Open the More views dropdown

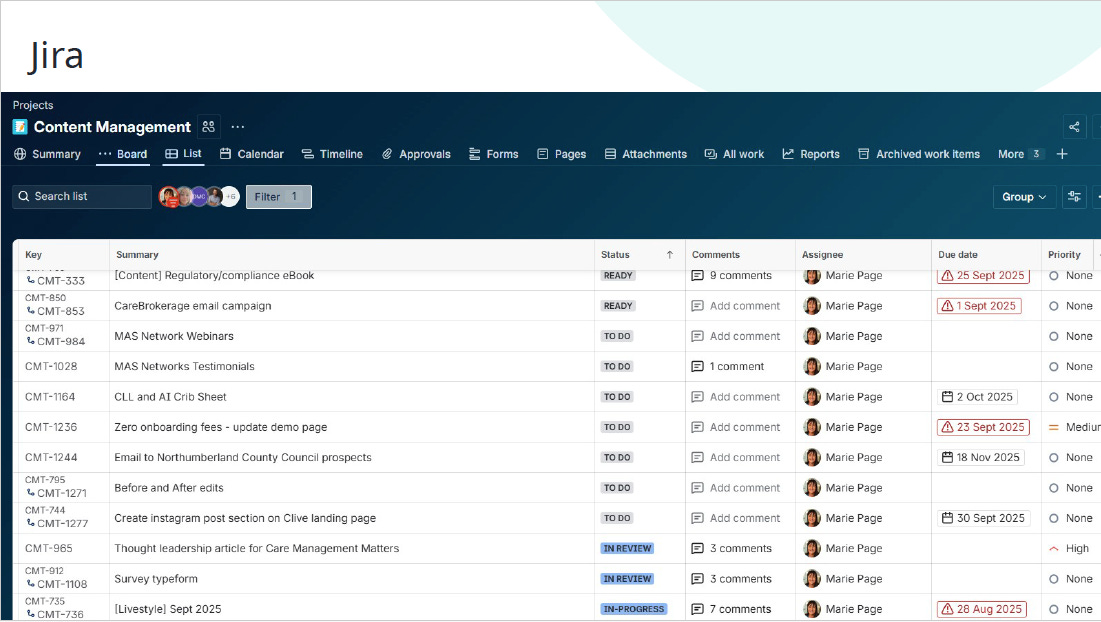coord(1022,154)
